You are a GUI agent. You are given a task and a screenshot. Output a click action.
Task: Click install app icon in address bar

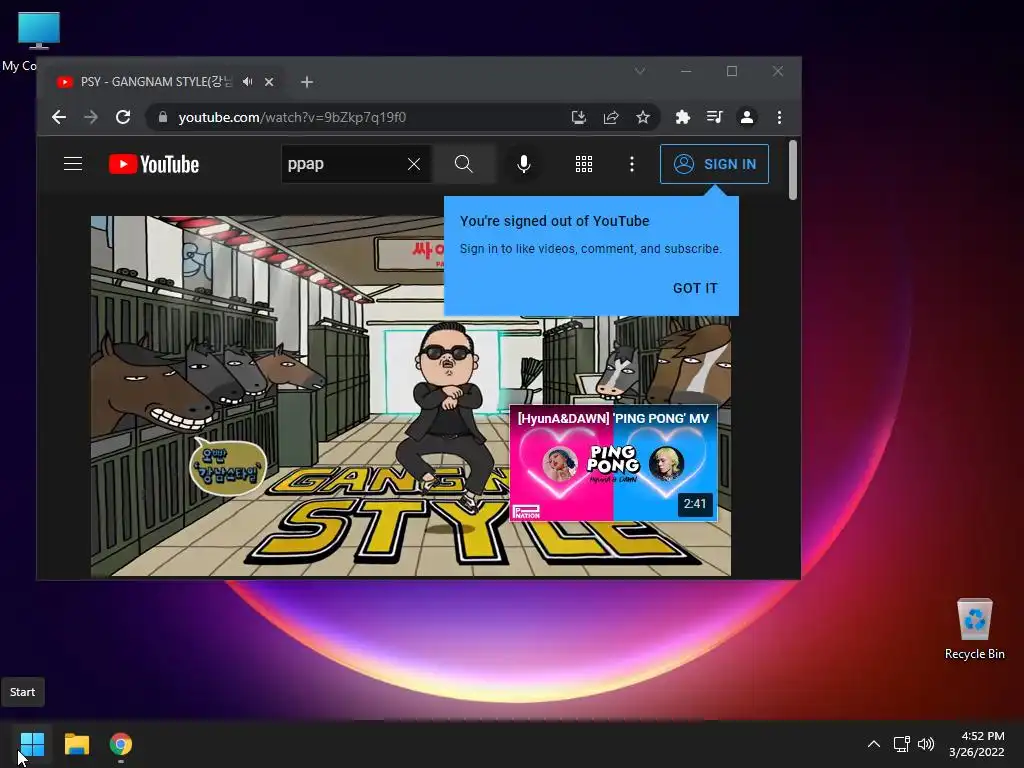(579, 118)
